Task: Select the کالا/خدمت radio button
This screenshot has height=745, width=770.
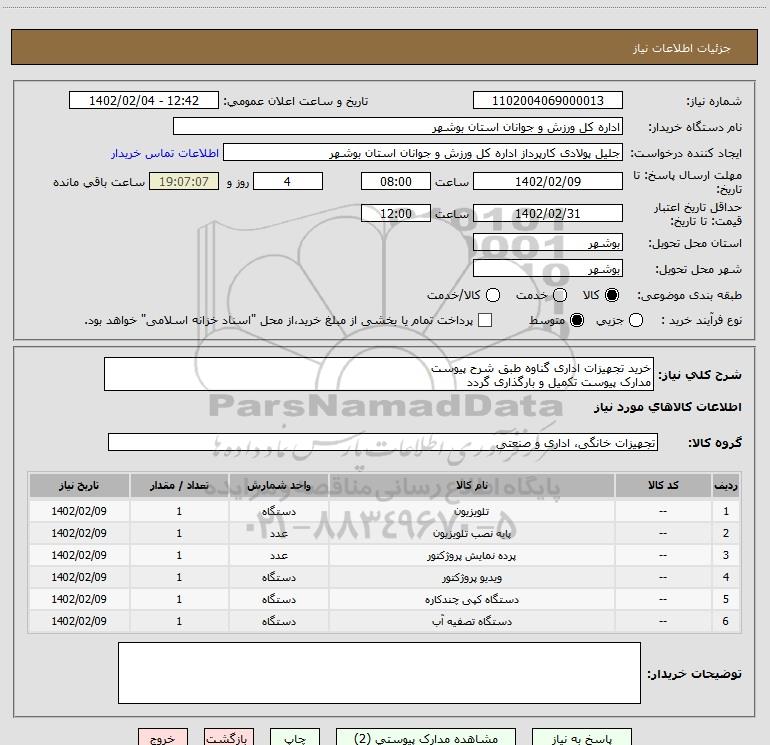Action: click(x=493, y=295)
